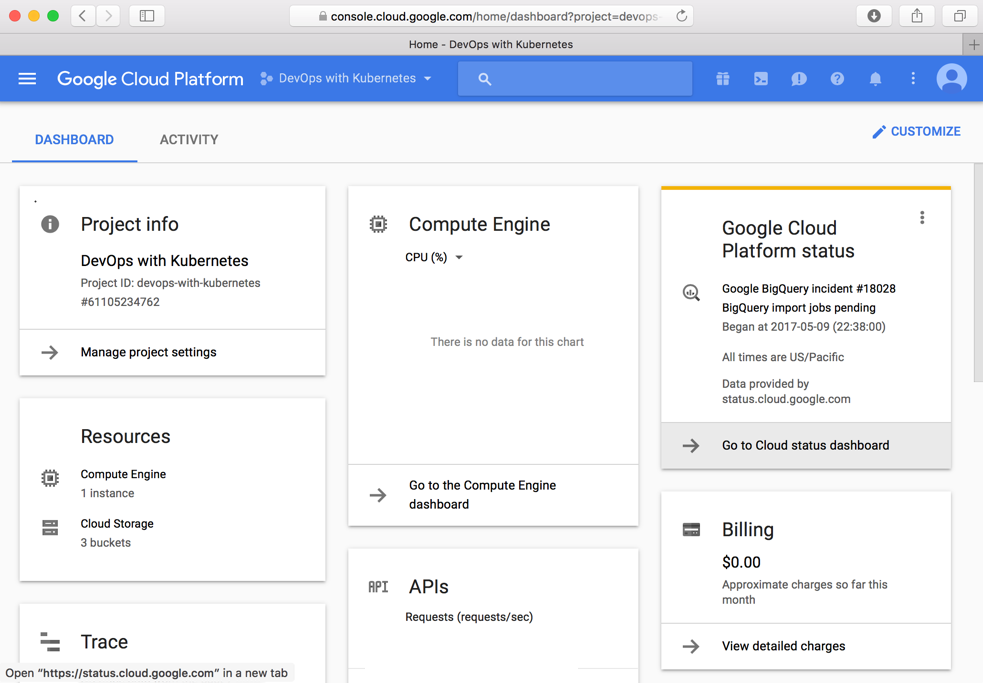This screenshot has width=983, height=683.
Task: Click 'BigQuery import jobs pending' text
Action: pos(799,307)
